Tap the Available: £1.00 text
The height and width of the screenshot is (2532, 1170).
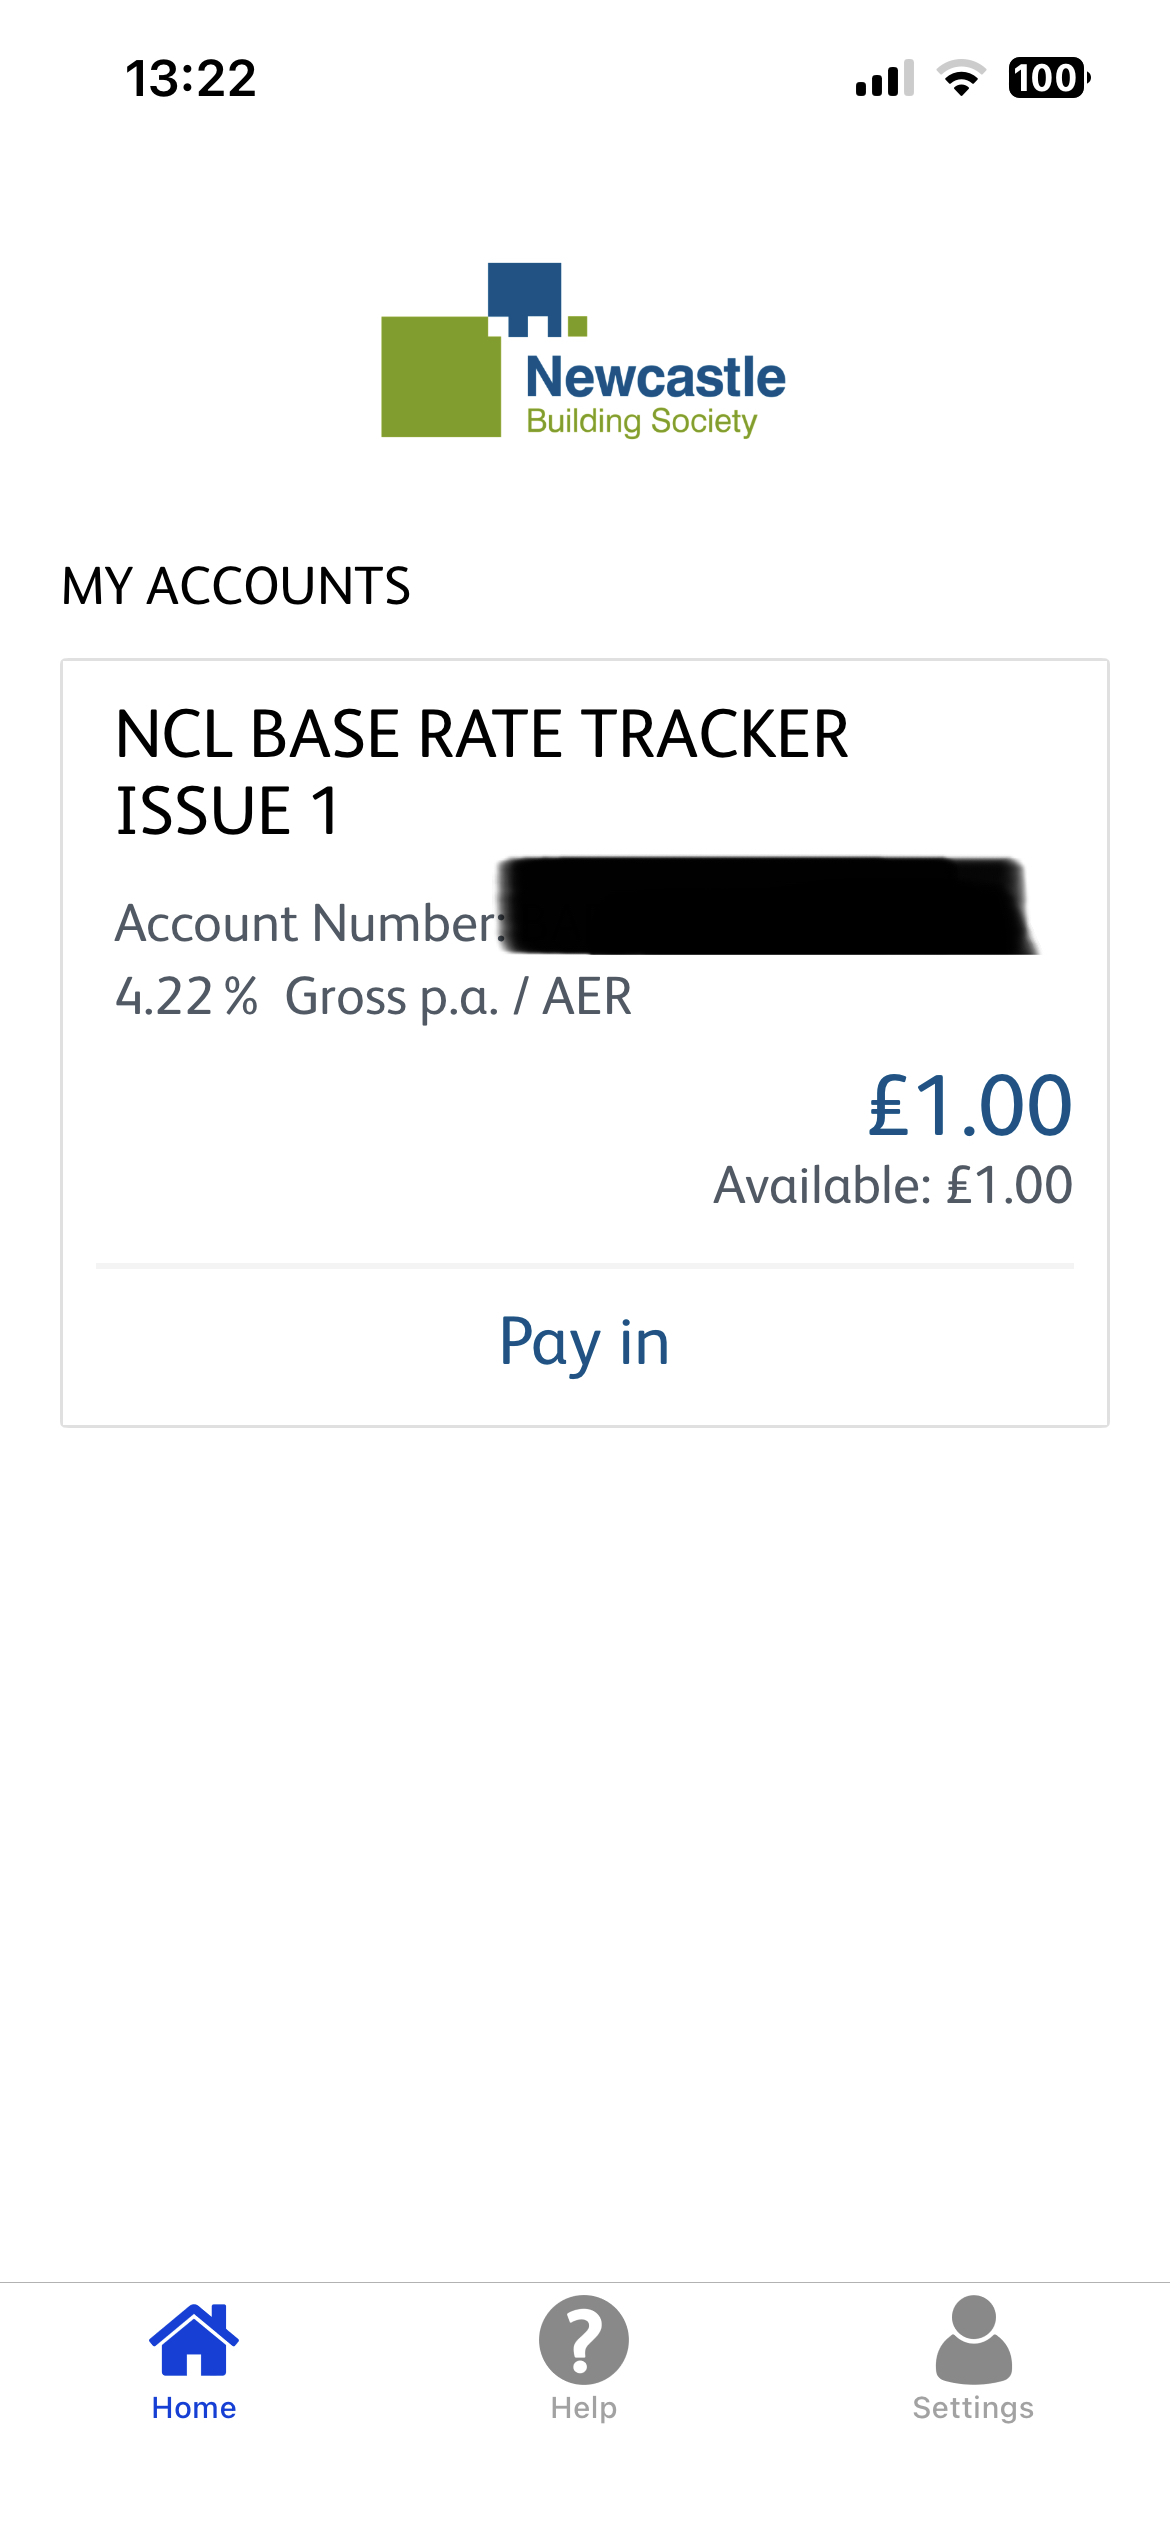pos(893,1186)
